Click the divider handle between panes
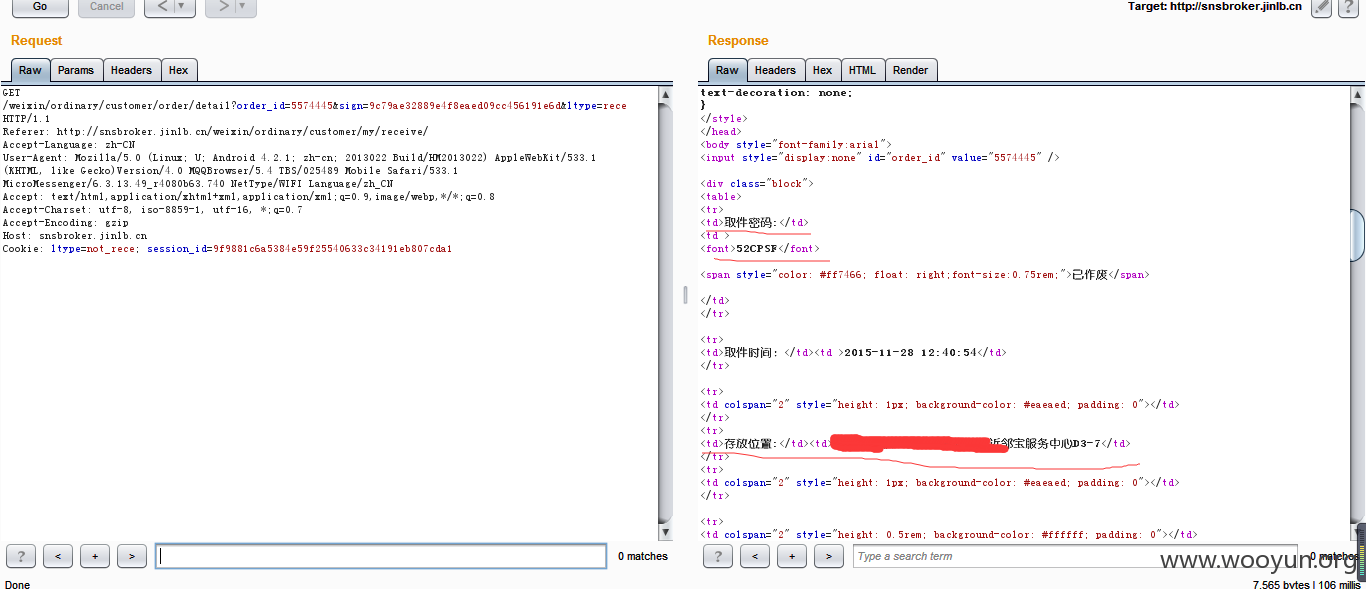This screenshot has width=1366, height=589. click(x=685, y=294)
